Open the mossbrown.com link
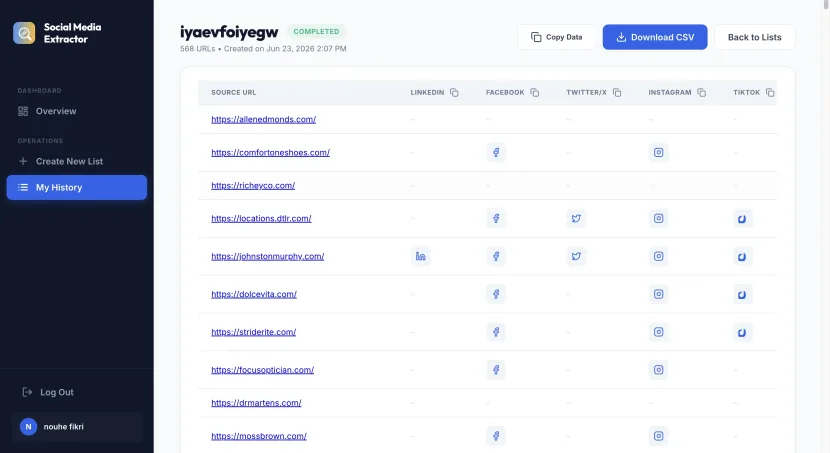The width and height of the screenshot is (830, 453). [259, 436]
